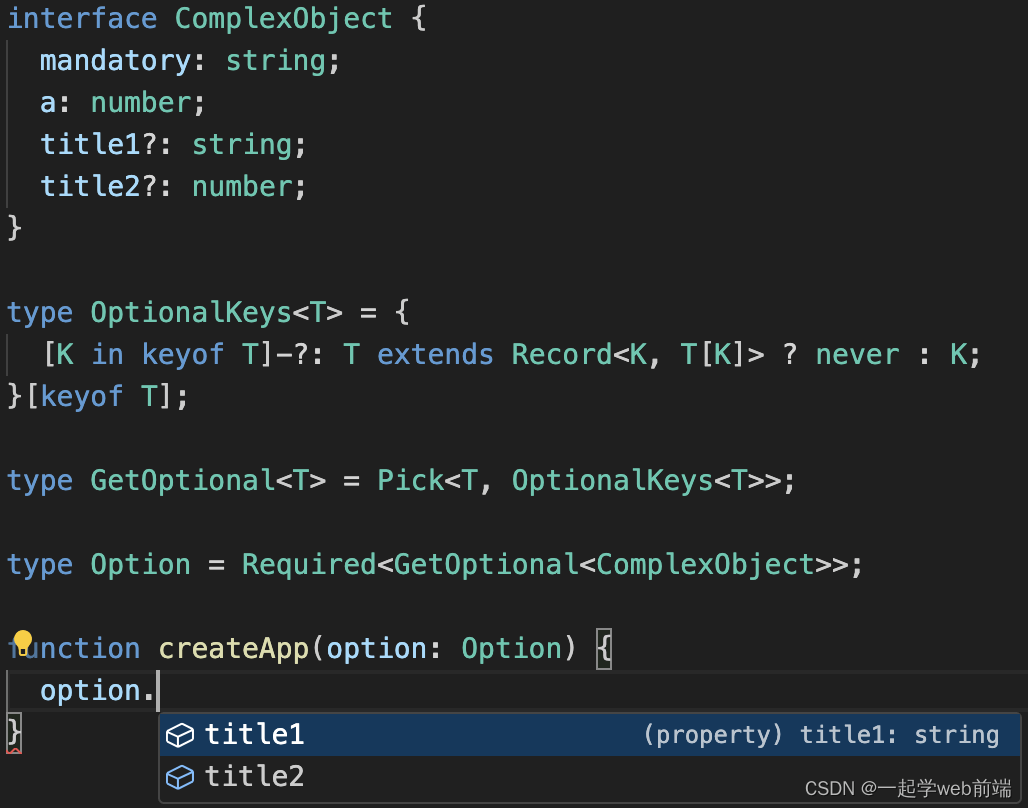Click the highlighted opening brace of createApp
1028x808 pixels.
tap(604, 649)
